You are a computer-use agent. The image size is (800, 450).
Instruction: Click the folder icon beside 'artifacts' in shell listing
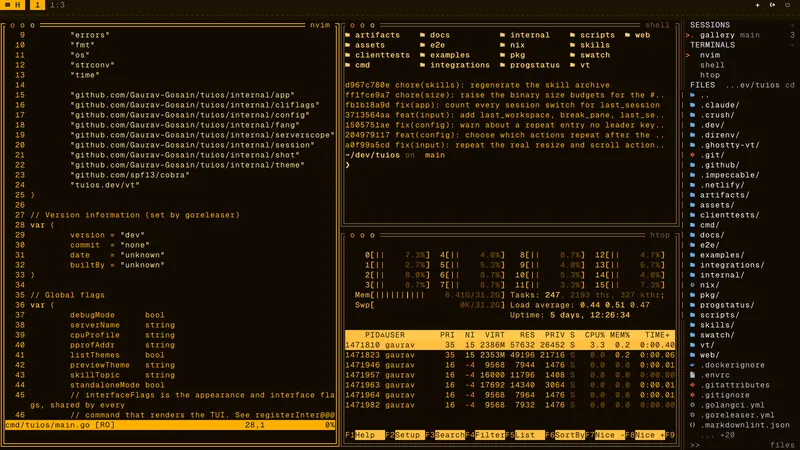[x=348, y=35]
